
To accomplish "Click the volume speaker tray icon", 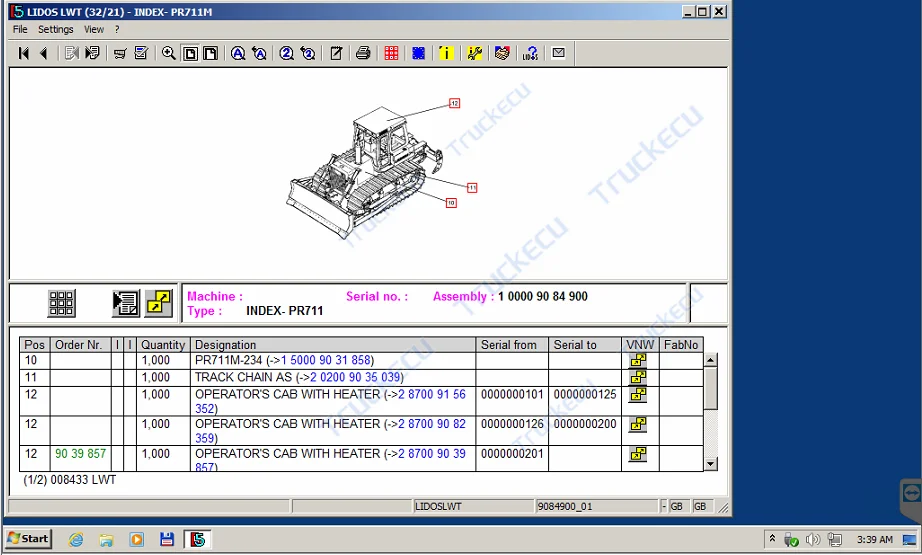I will click(813, 539).
